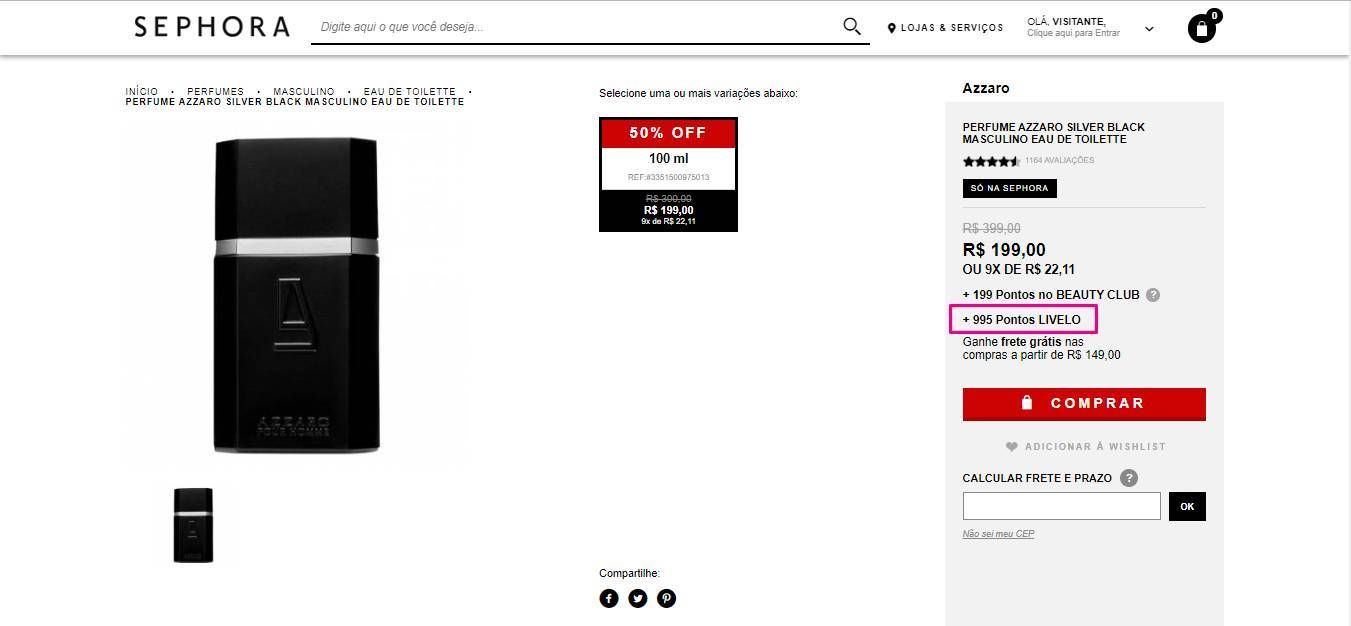Click the Sephora logo

coord(212,27)
